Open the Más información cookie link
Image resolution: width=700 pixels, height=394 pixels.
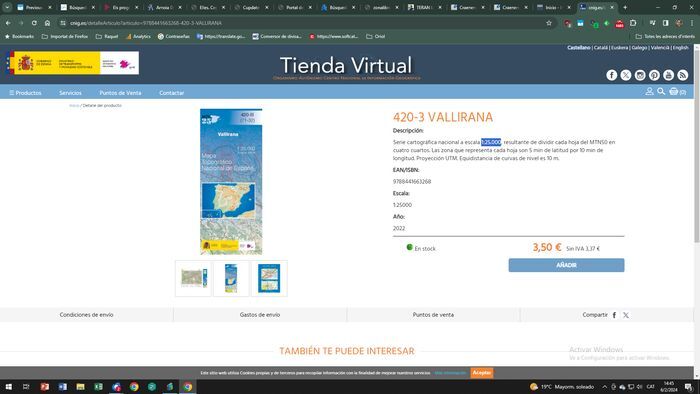[x=450, y=373]
